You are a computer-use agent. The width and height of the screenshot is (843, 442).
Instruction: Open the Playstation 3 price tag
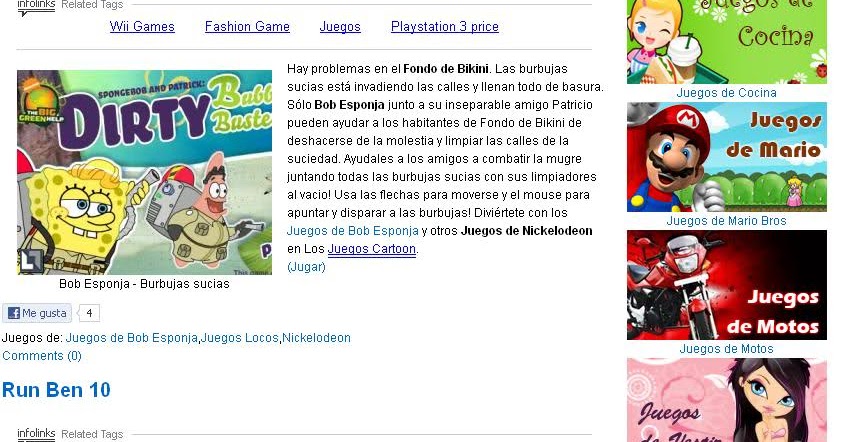445,26
